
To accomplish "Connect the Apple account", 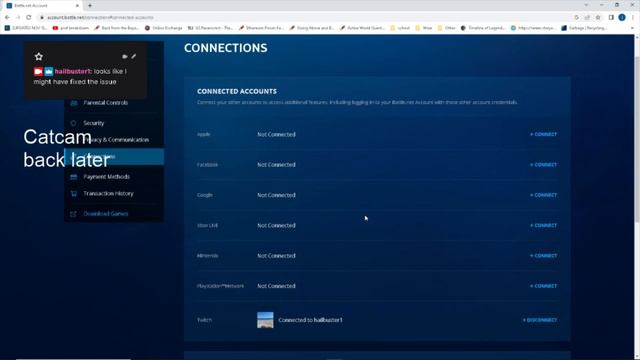I will point(543,134).
